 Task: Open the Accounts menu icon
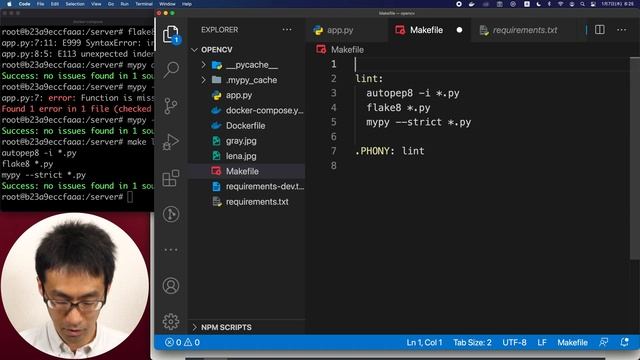coord(171,285)
